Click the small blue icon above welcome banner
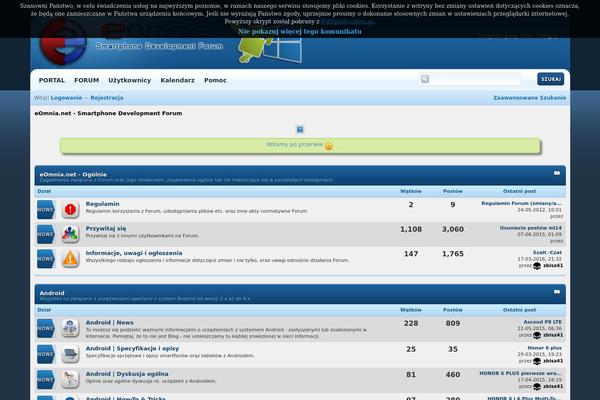 300,130
